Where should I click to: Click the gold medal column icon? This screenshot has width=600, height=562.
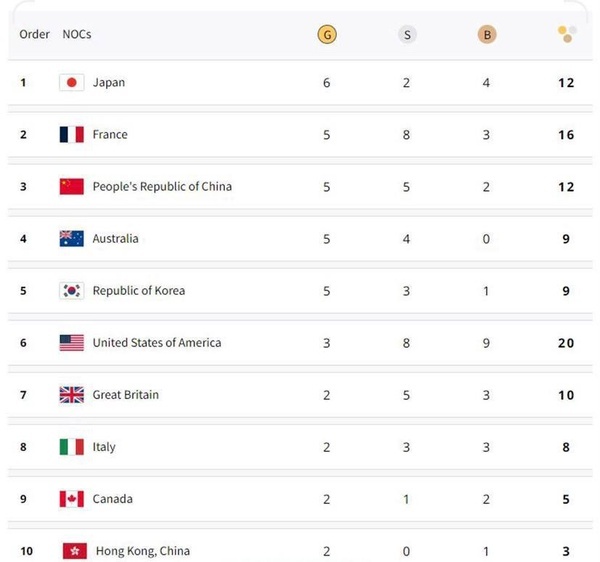point(327,35)
